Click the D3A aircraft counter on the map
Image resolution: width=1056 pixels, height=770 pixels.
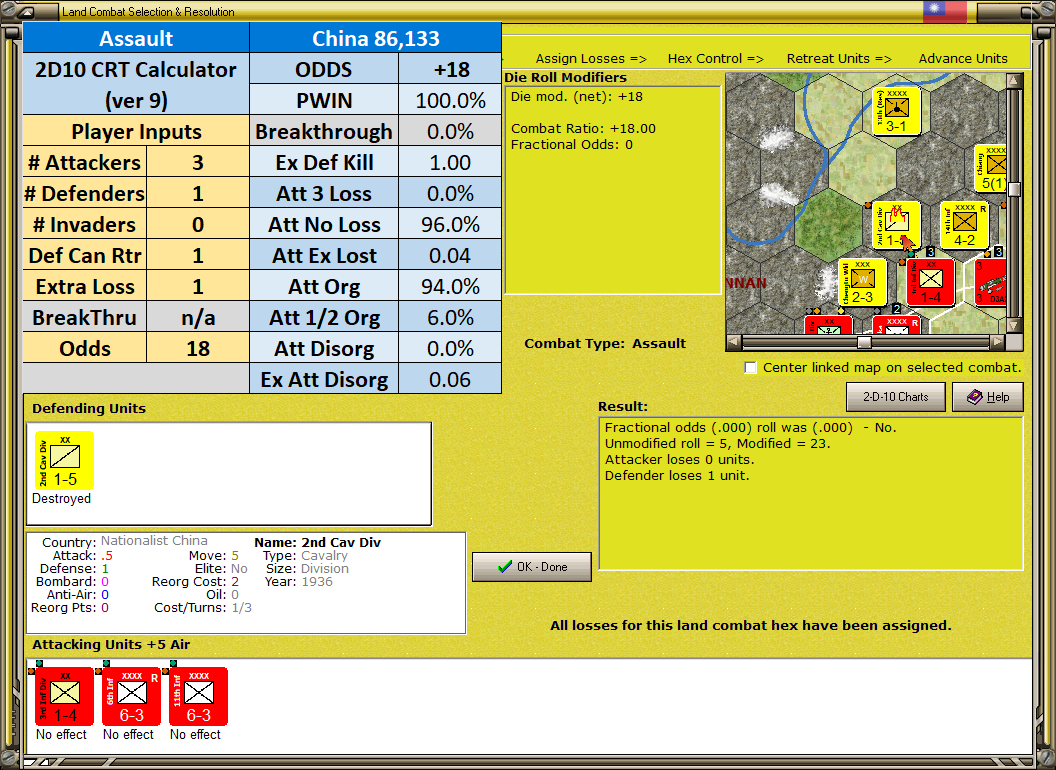[991, 282]
